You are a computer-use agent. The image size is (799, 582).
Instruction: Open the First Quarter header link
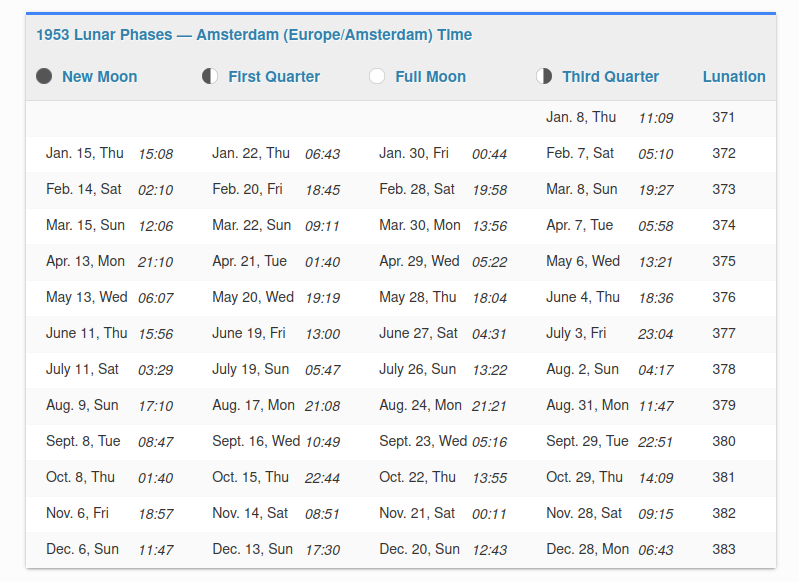click(274, 76)
